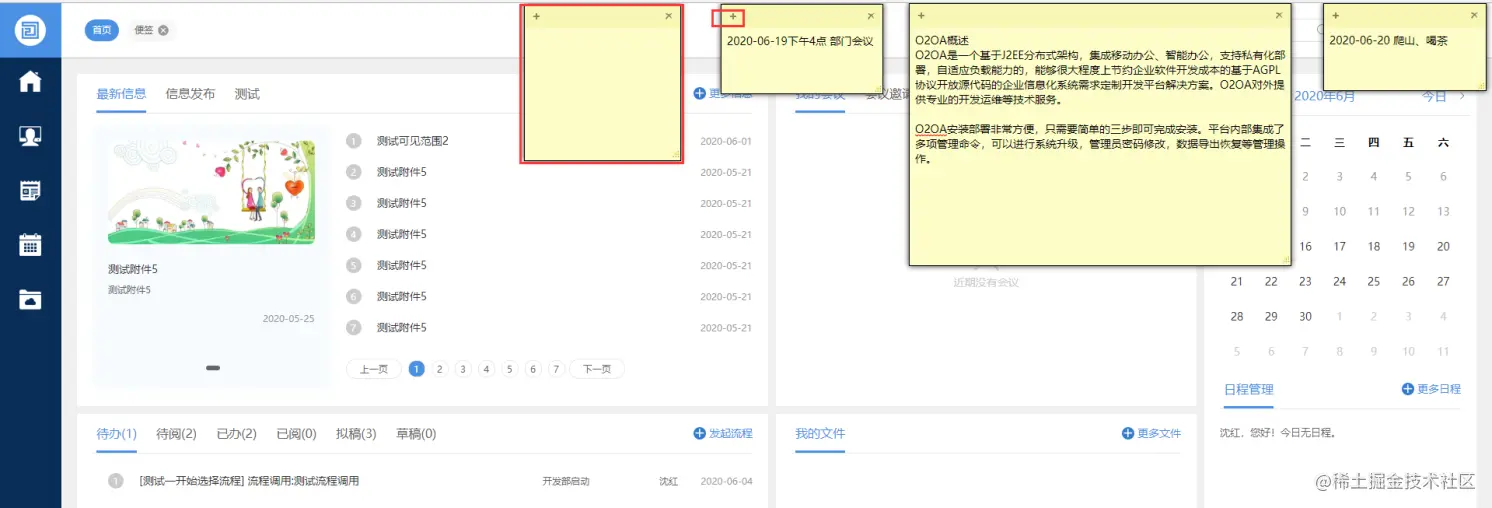Add a new note from the empty sticky note's plus
The image size is (1492, 508).
click(536, 16)
